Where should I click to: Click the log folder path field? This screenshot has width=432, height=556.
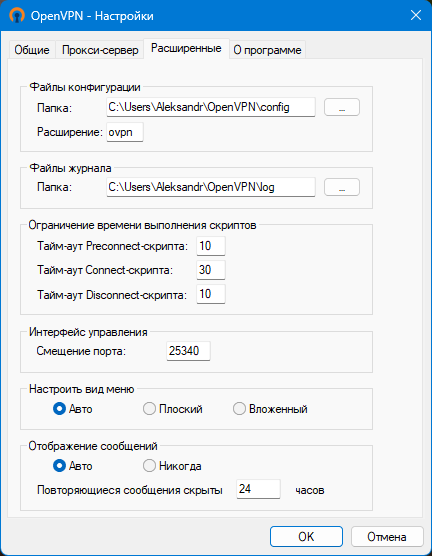(x=211, y=187)
